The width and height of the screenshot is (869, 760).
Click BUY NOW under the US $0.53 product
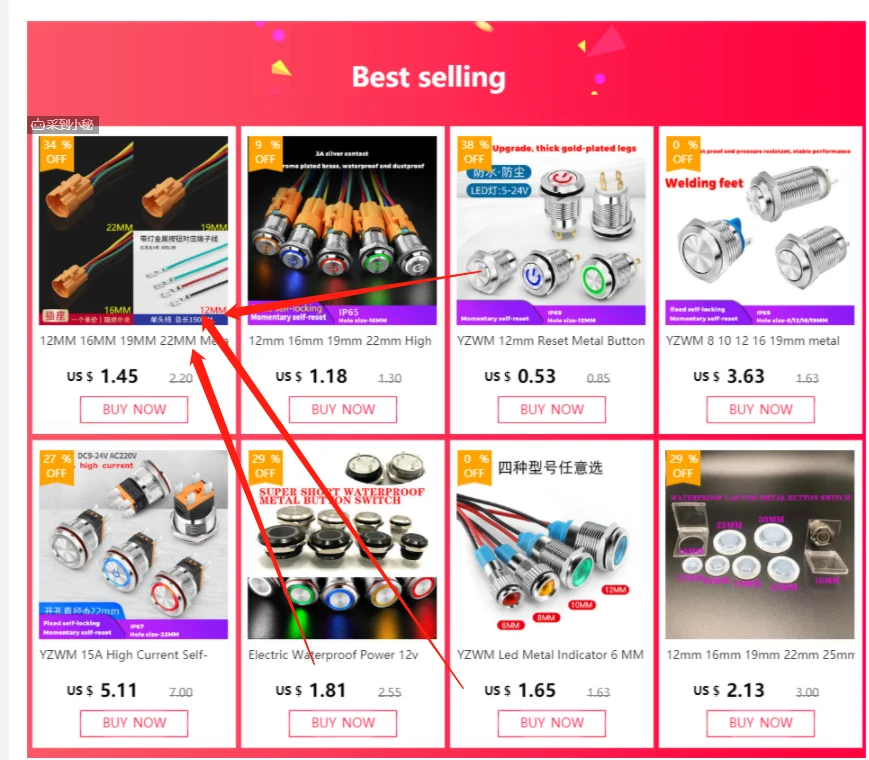(x=552, y=409)
